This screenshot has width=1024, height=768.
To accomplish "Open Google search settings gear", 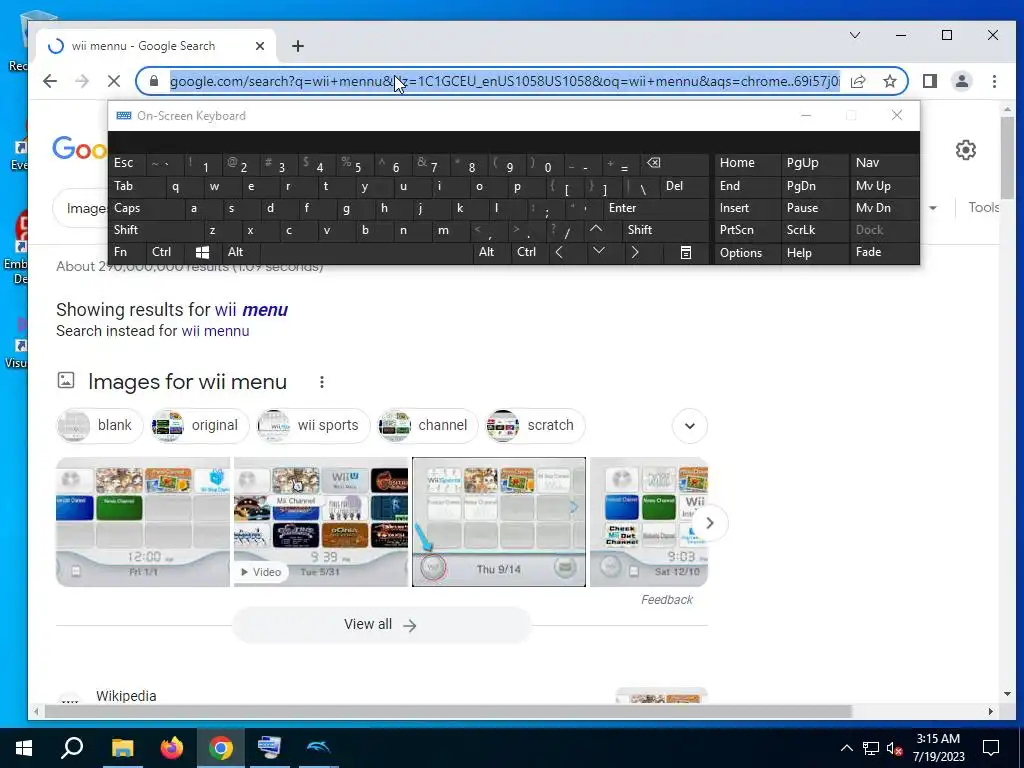I will pos(966,150).
